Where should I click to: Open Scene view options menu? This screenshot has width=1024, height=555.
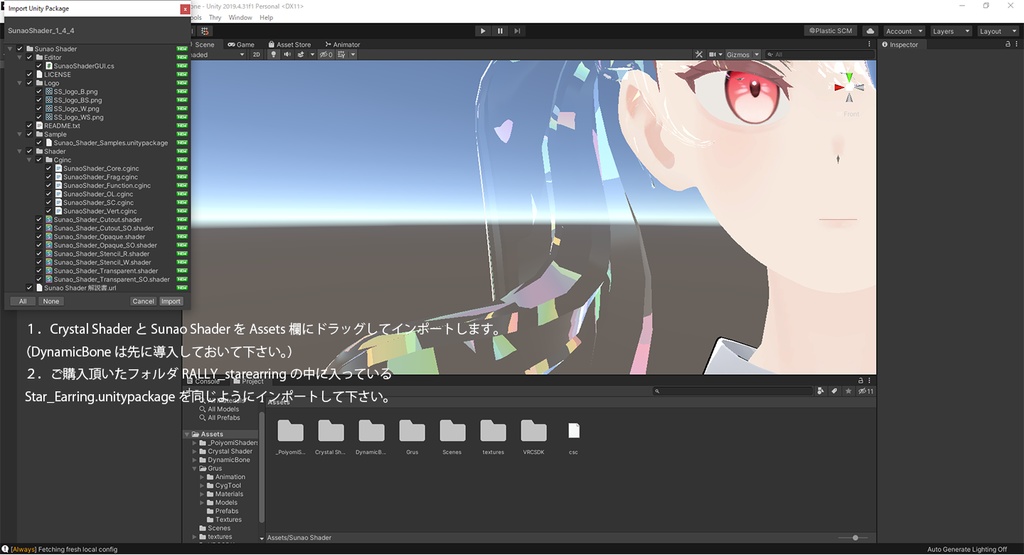pos(869,44)
